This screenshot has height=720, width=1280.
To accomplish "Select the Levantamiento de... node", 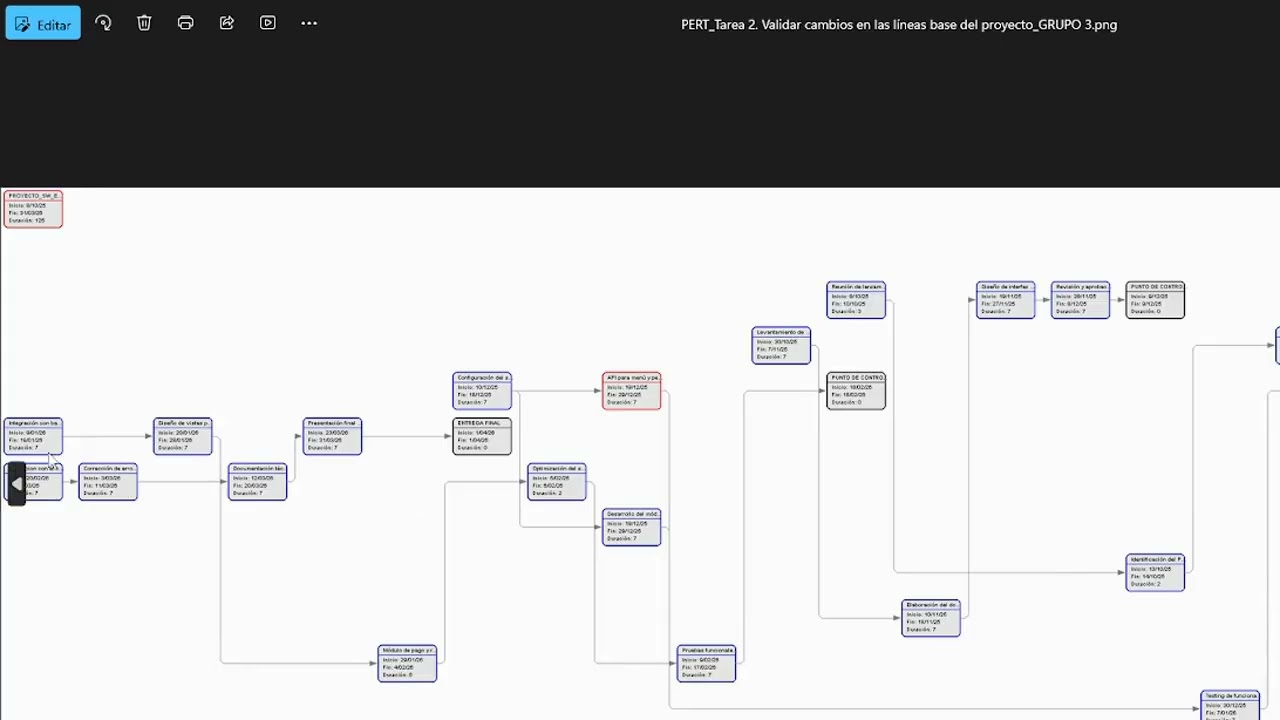I will tap(781, 345).
